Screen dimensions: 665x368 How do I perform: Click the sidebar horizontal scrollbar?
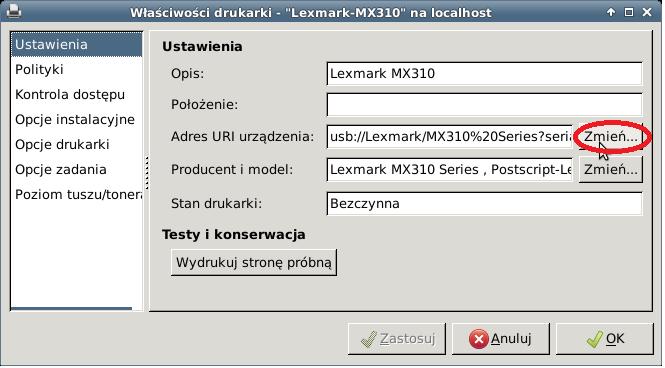(71, 309)
